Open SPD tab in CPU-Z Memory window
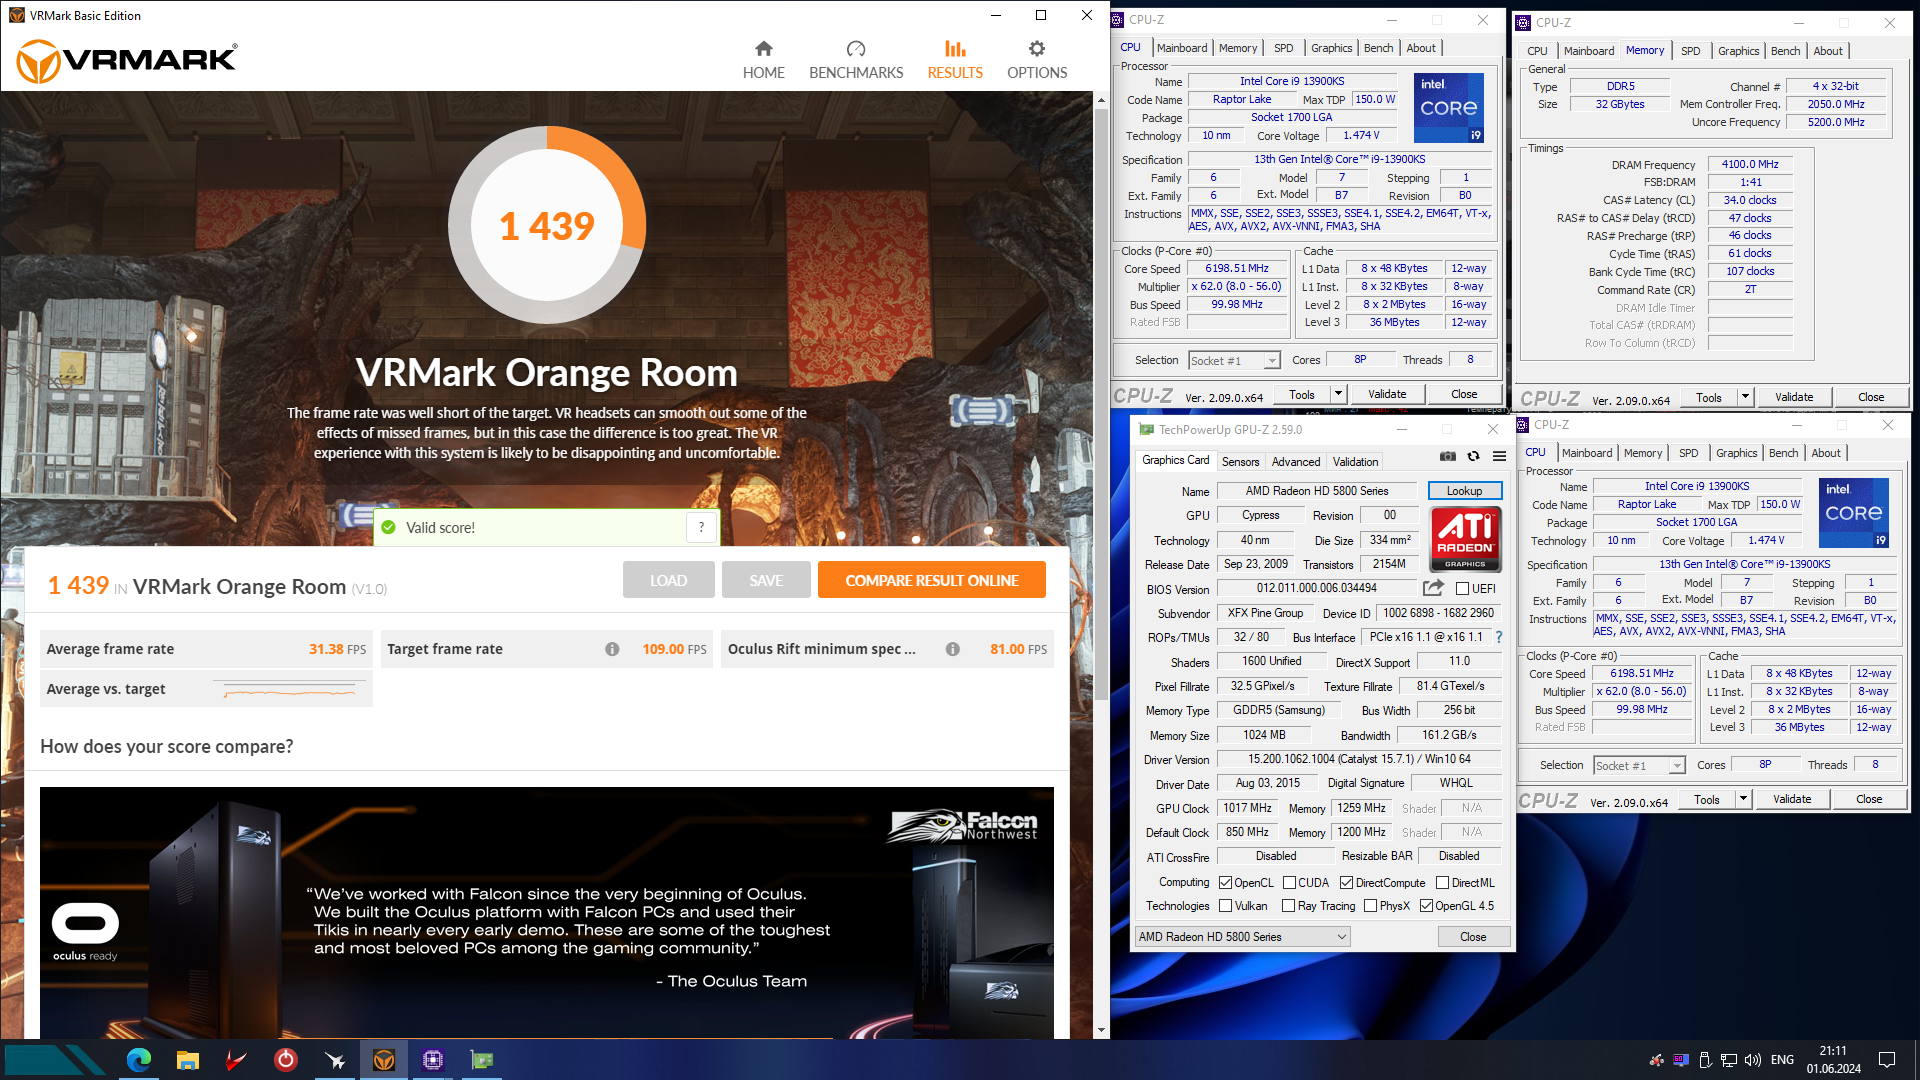 pos(1690,51)
